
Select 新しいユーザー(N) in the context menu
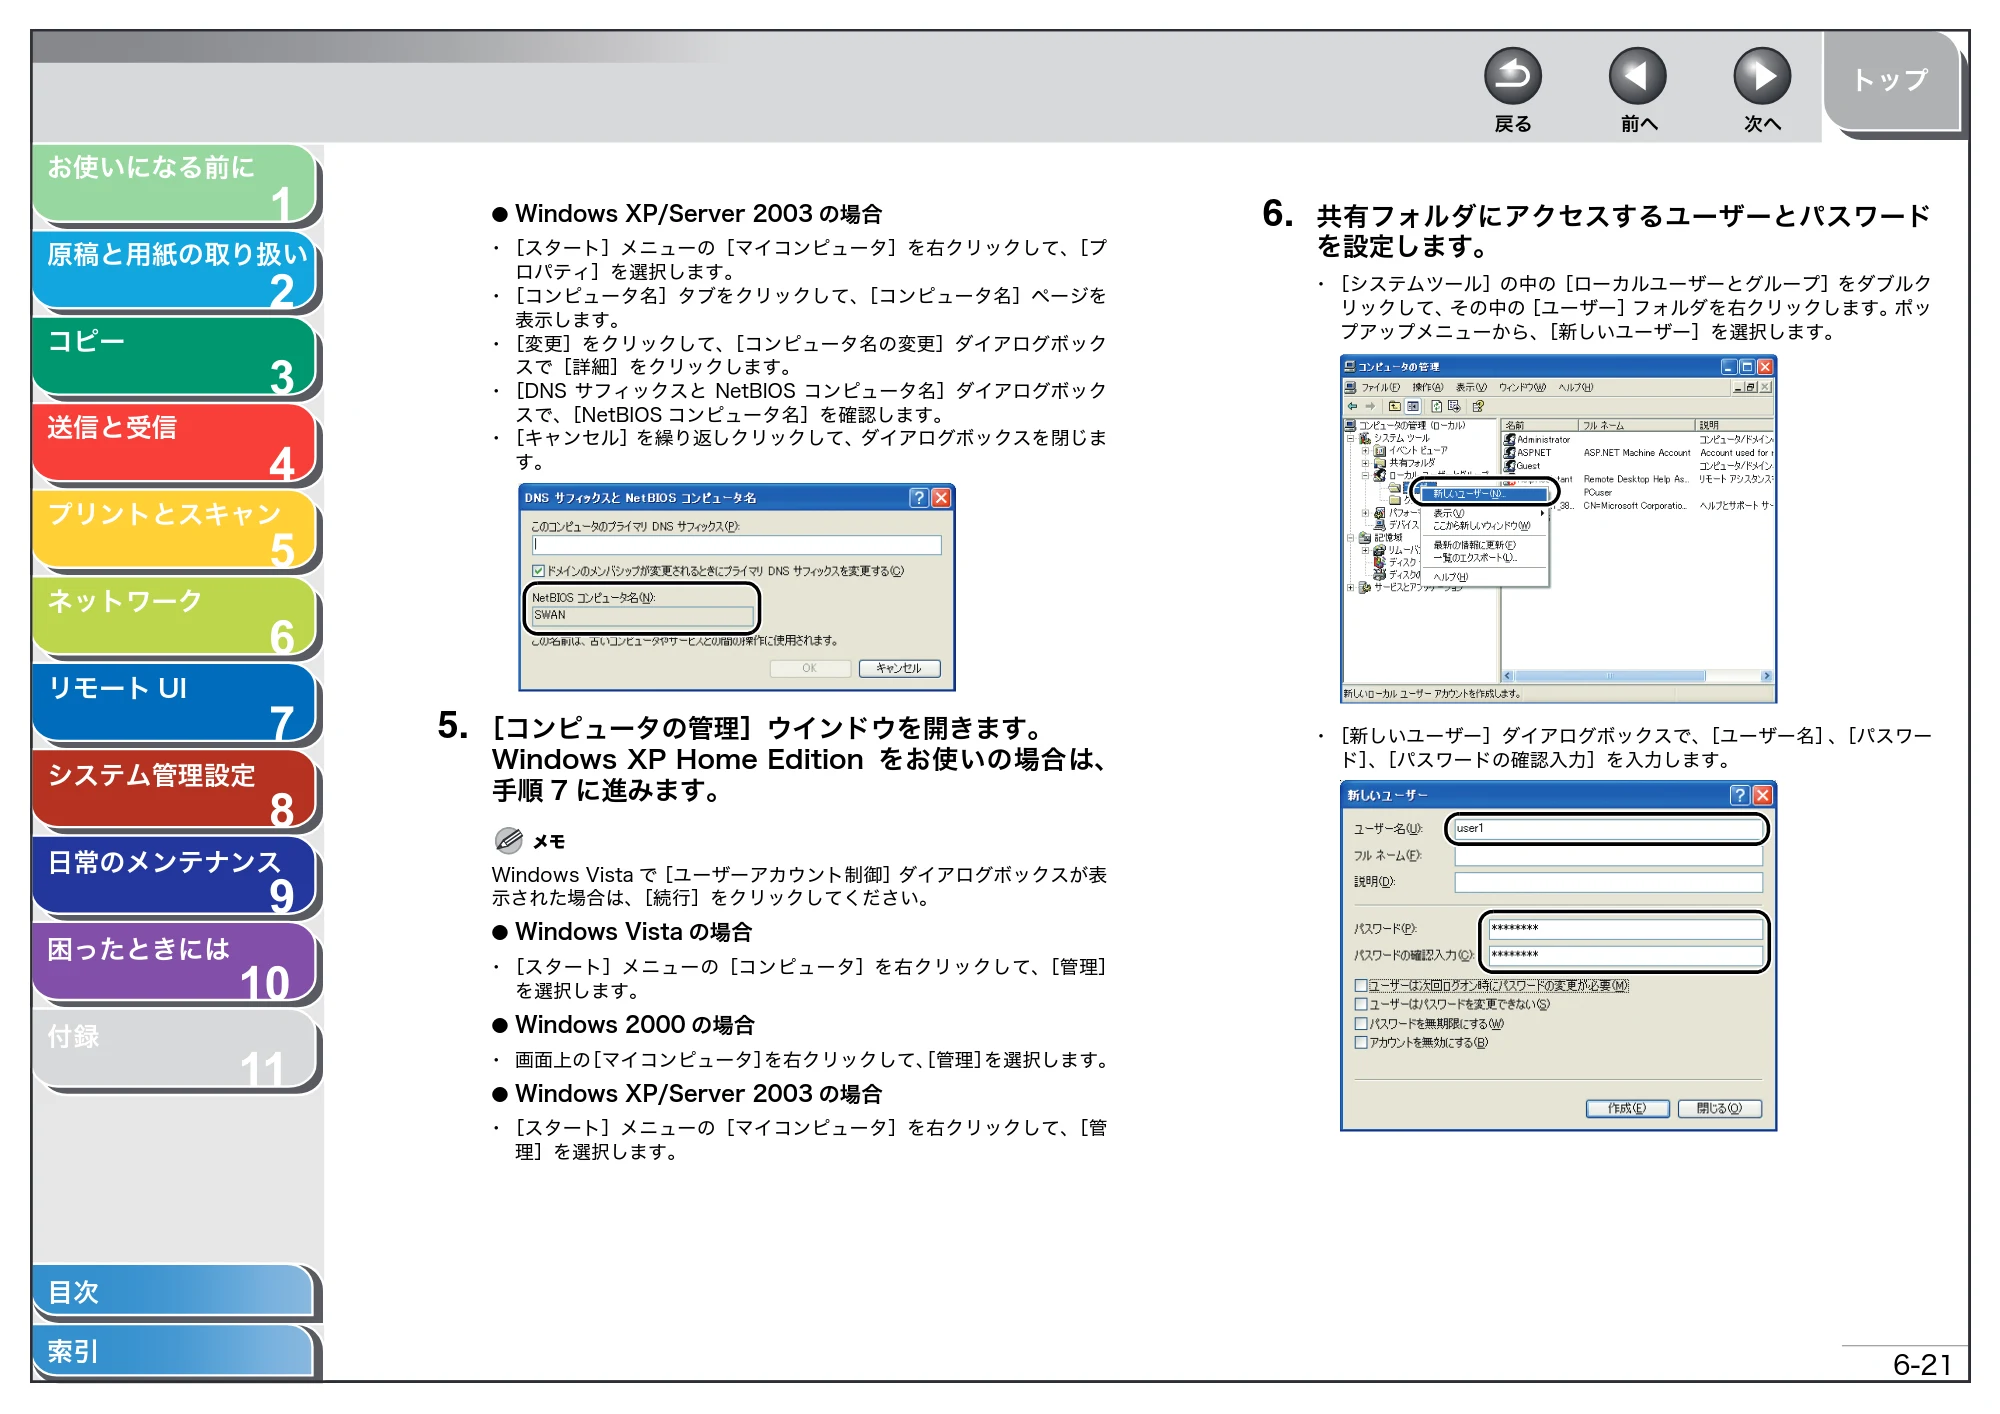pos(1484,494)
